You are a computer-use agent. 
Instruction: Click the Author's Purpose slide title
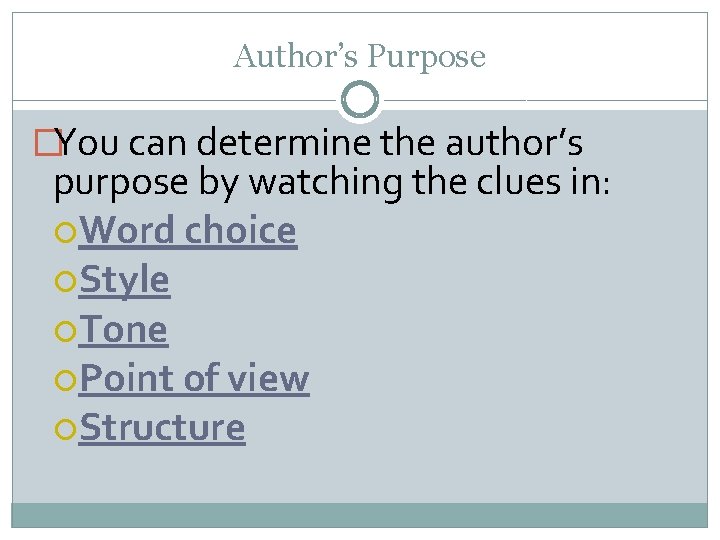tap(360, 56)
